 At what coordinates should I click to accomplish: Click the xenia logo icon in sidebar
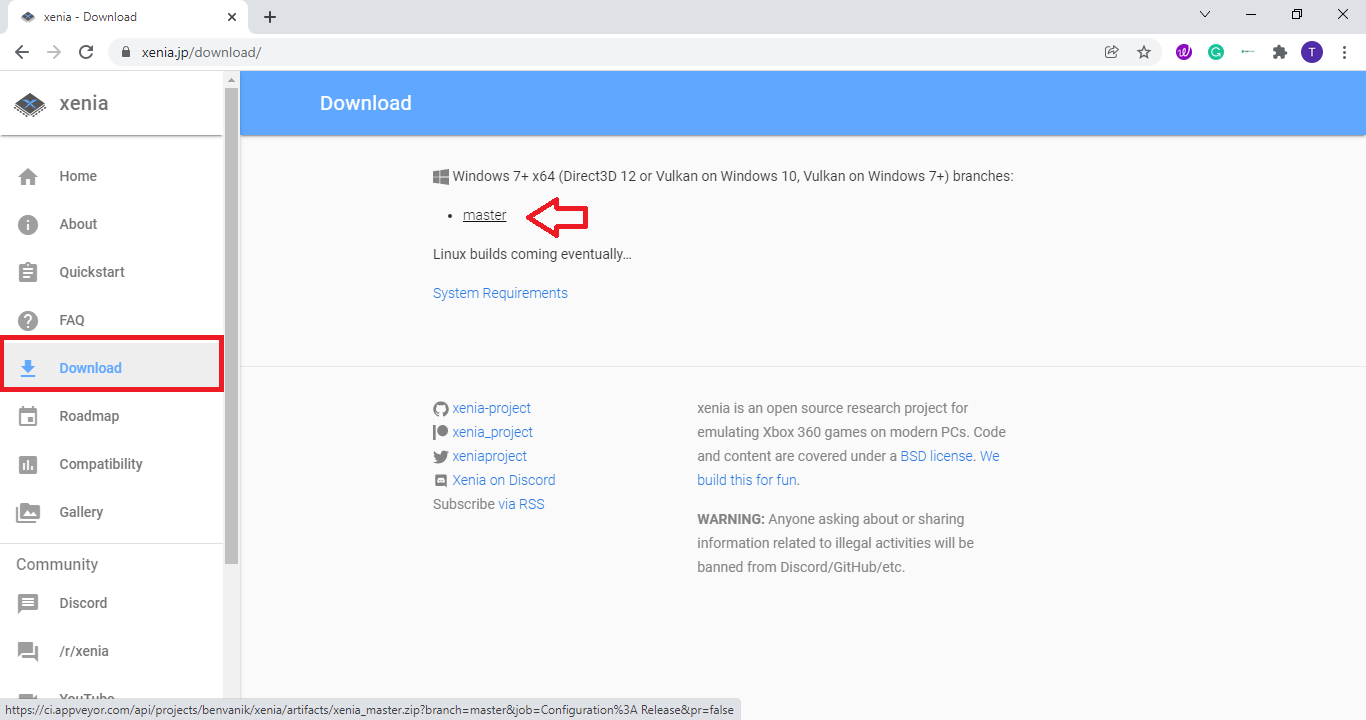[x=30, y=104]
